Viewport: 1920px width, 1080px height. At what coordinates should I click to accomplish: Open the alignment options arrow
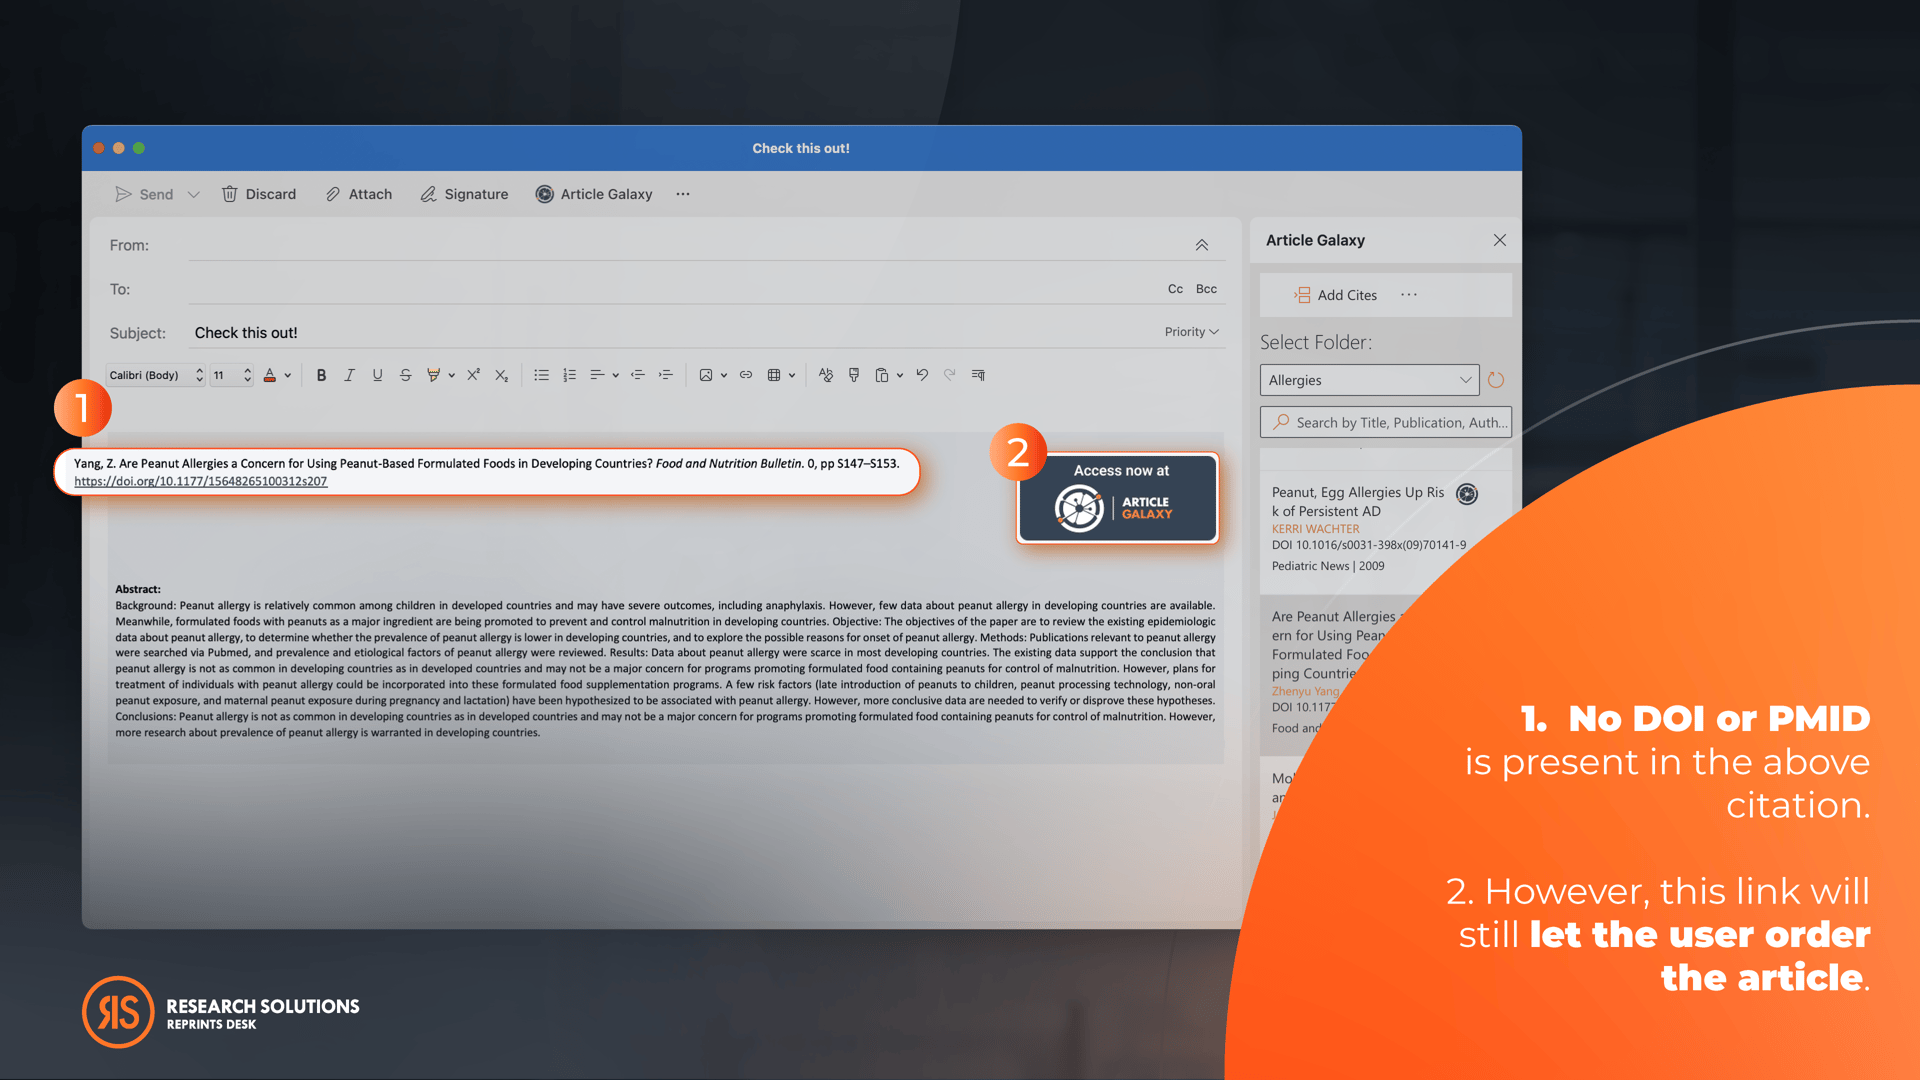tap(616, 376)
